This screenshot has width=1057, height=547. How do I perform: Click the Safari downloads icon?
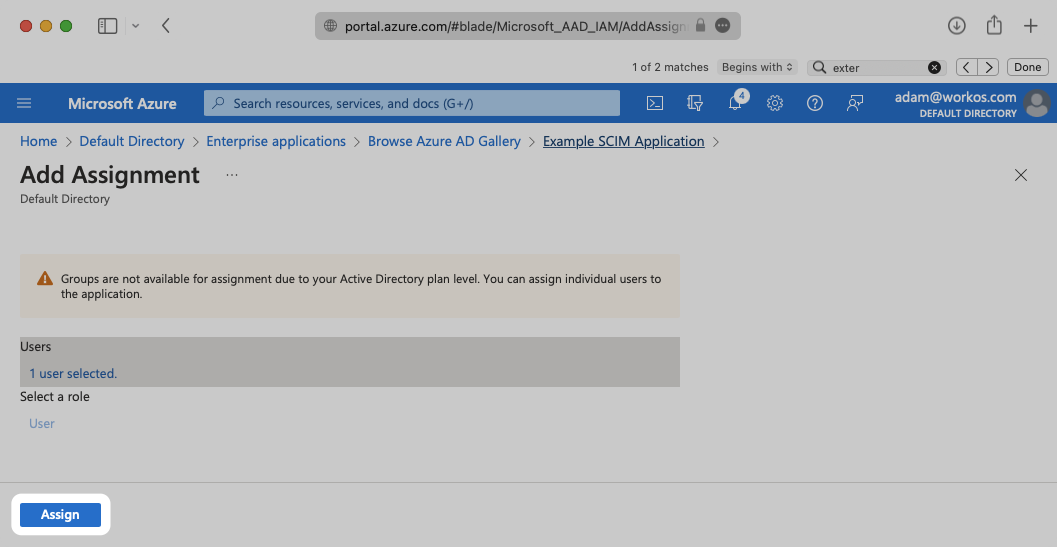pyautogui.click(x=956, y=26)
